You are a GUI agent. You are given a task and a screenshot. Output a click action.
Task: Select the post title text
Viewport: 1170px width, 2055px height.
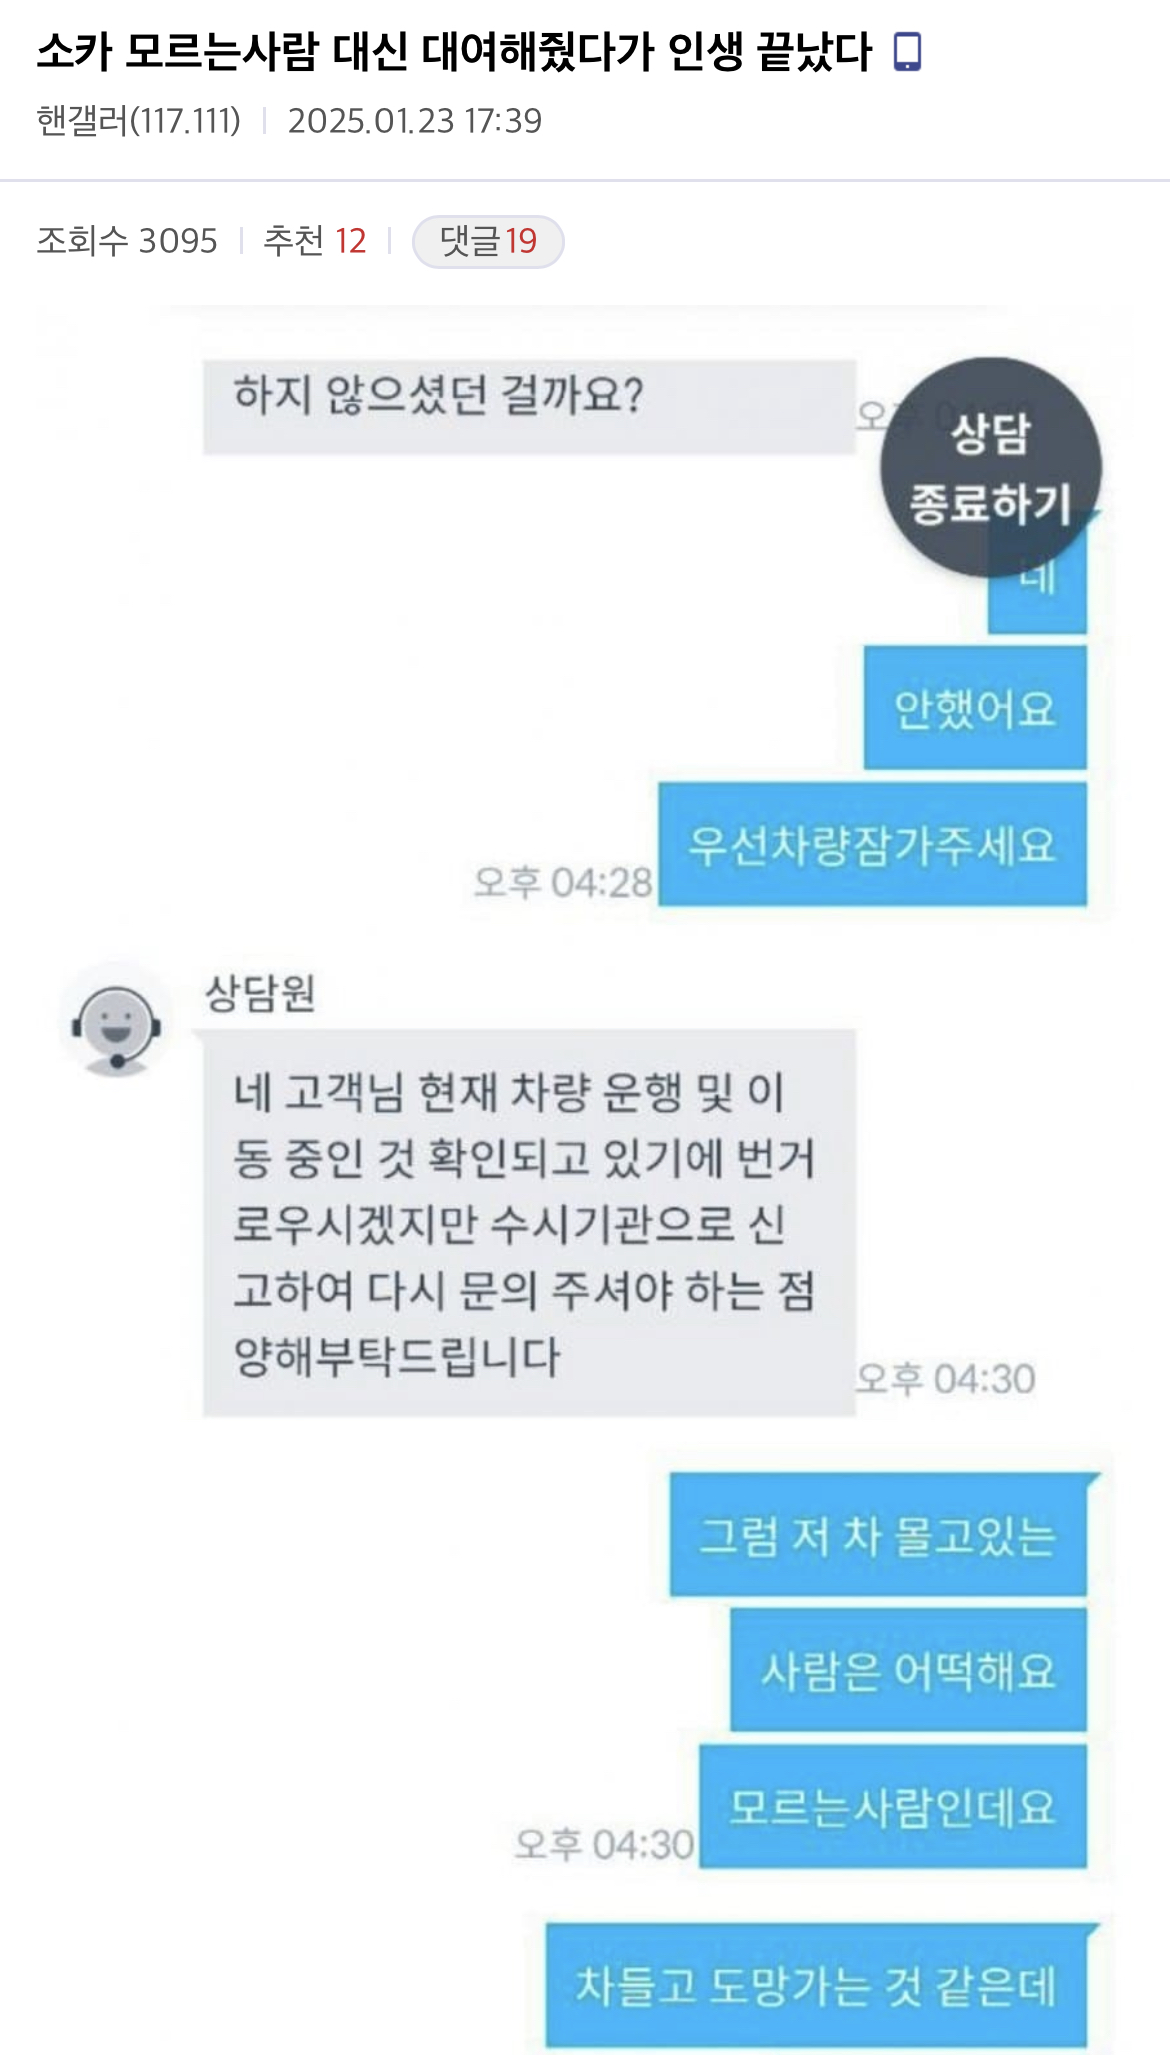point(454,52)
